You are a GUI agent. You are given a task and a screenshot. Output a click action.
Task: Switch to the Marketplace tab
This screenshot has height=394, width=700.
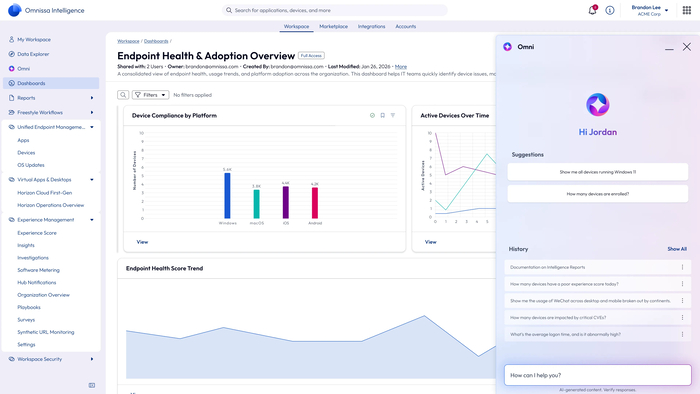333,26
